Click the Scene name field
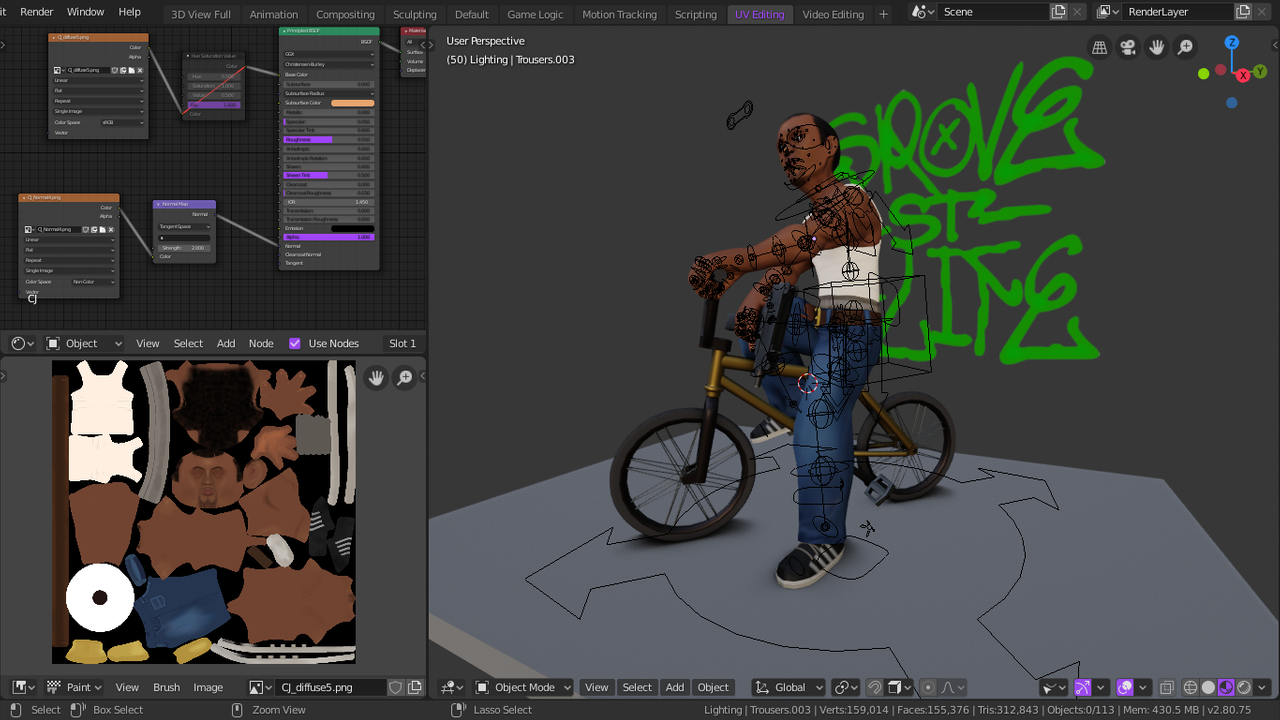This screenshot has width=1280, height=720. coord(993,12)
